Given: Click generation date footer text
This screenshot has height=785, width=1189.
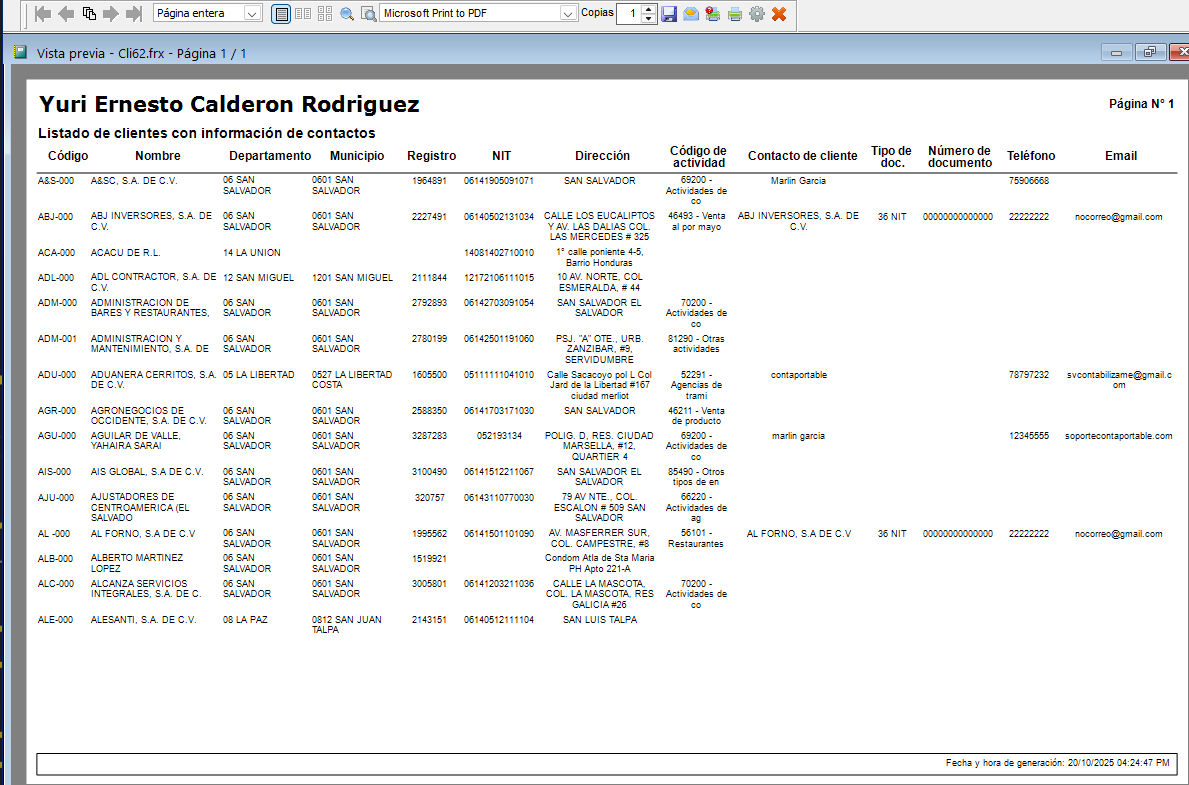Looking at the screenshot, I should click(x=1057, y=763).
